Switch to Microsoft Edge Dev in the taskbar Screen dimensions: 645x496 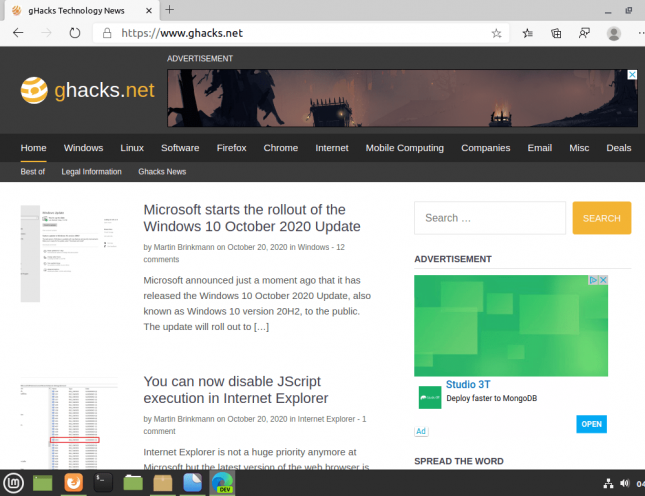click(222, 482)
